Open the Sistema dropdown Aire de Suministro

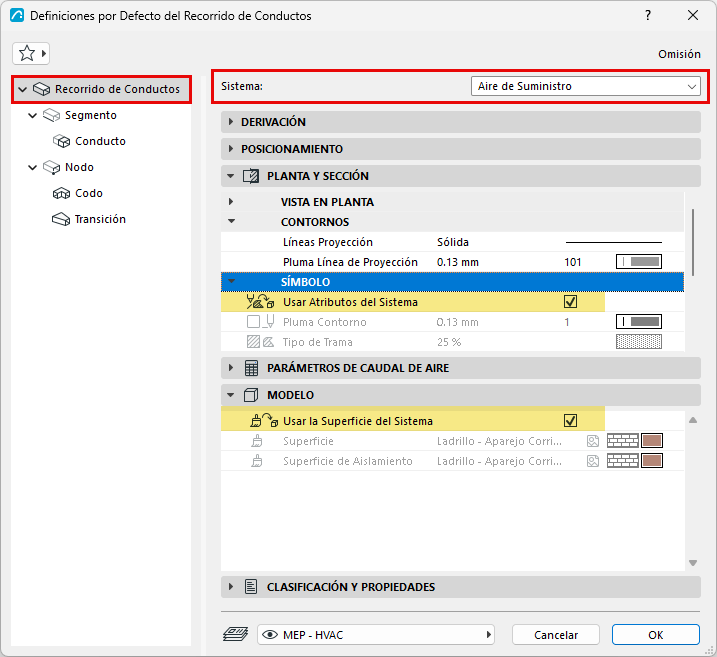[585, 86]
